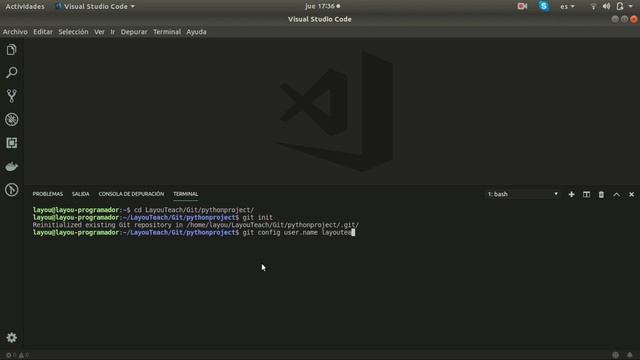This screenshot has width=640, height=360.
Task: Open the Editar menu
Action: 43,32
